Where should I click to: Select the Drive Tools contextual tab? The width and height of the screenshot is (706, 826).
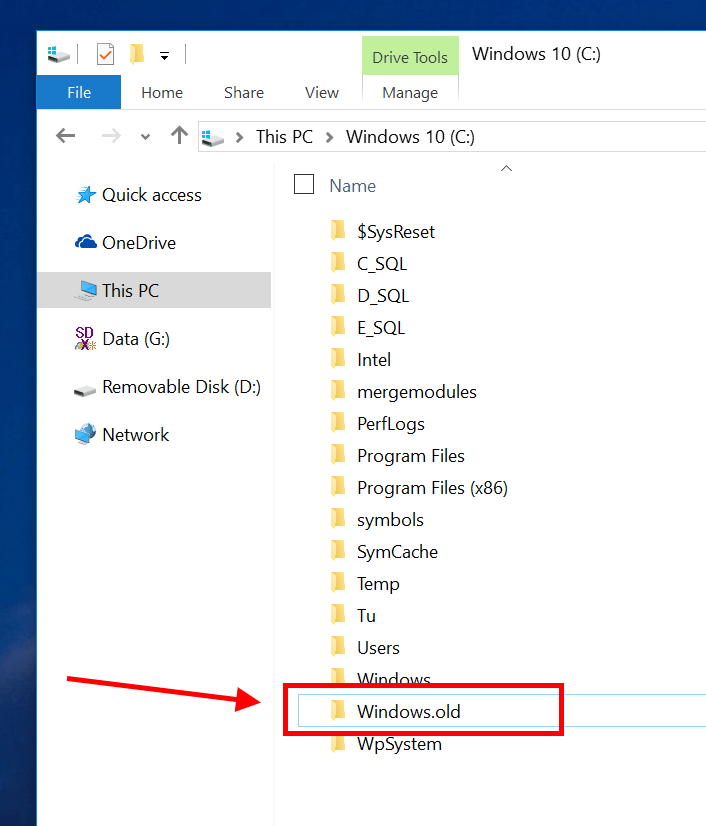point(410,56)
